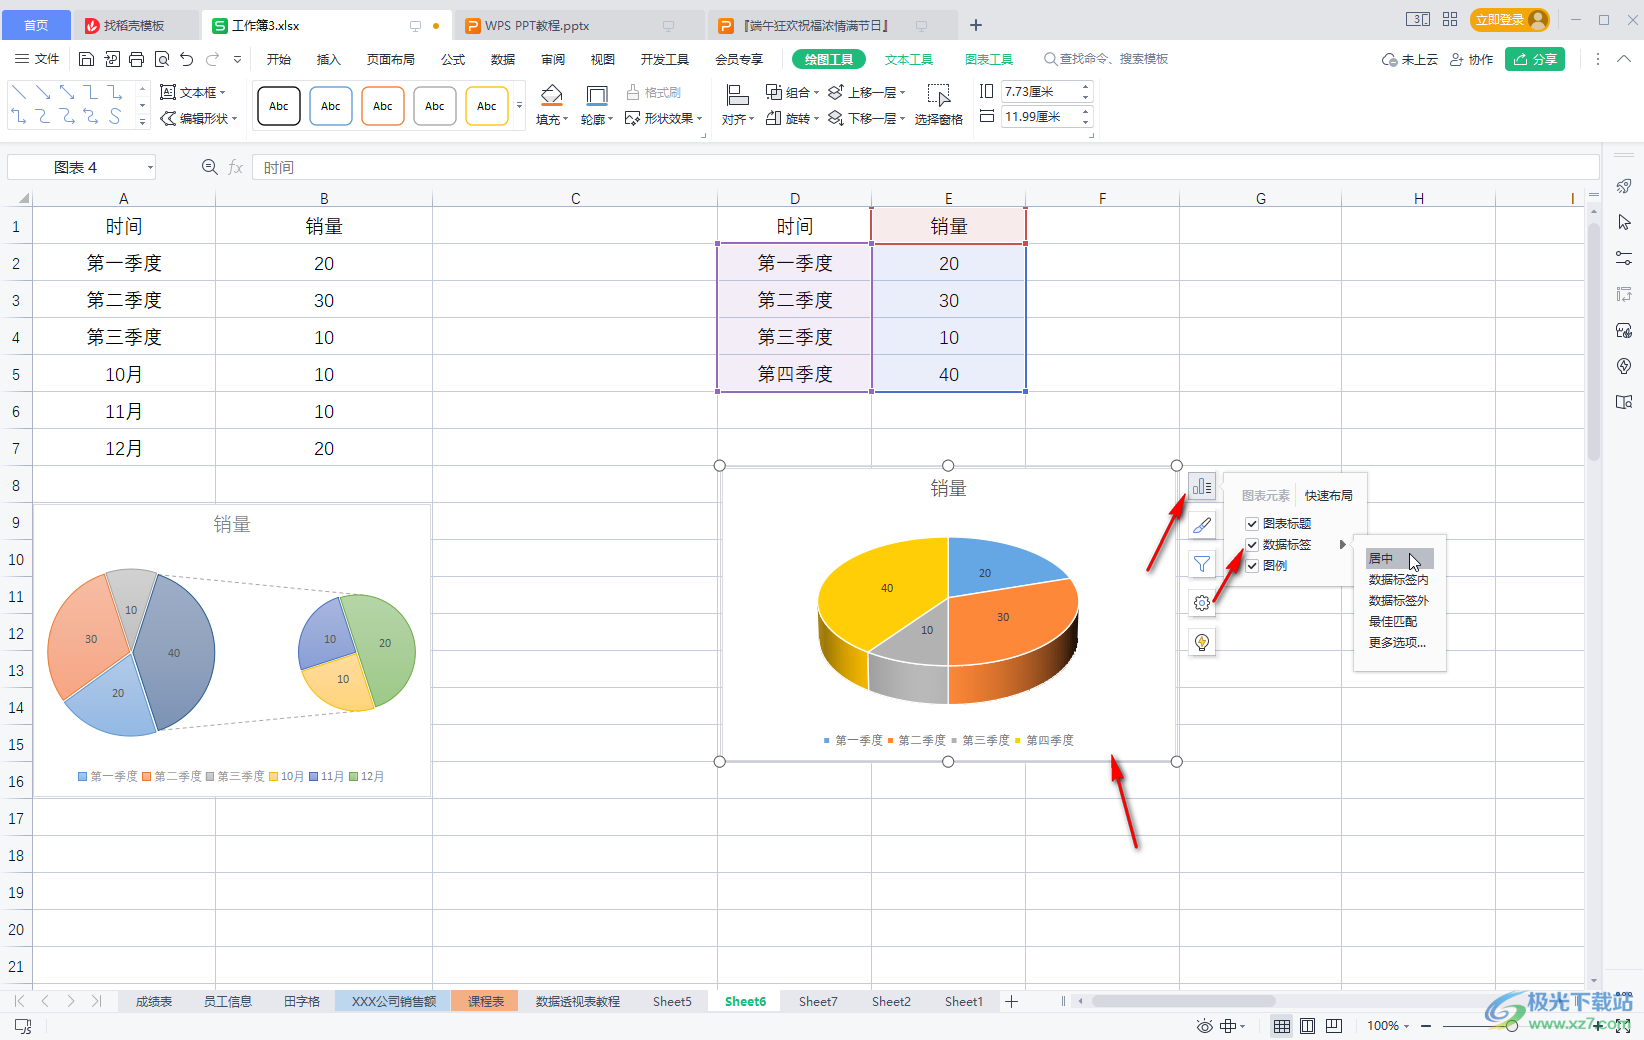1644x1040 pixels.
Task: Select the yellow-outlined Abc shape style
Action: pyautogui.click(x=487, y=105)
